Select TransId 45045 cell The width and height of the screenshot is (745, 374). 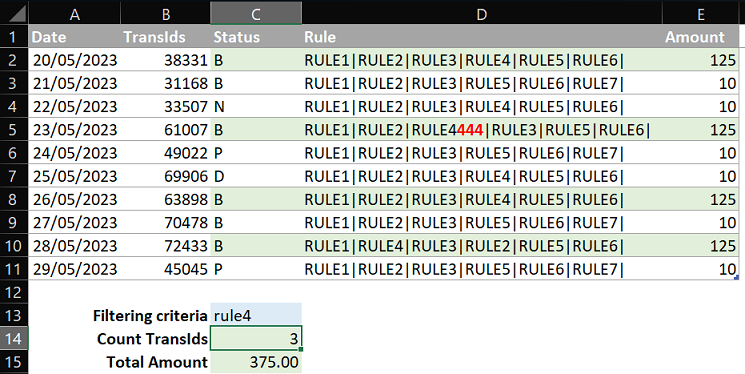pyautogui.click(x=165, y=269)
